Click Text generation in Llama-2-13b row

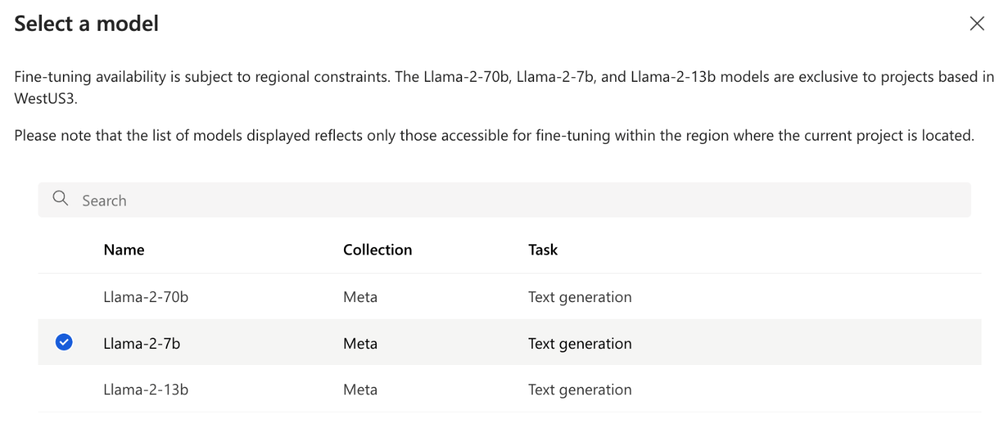point(580,389)
